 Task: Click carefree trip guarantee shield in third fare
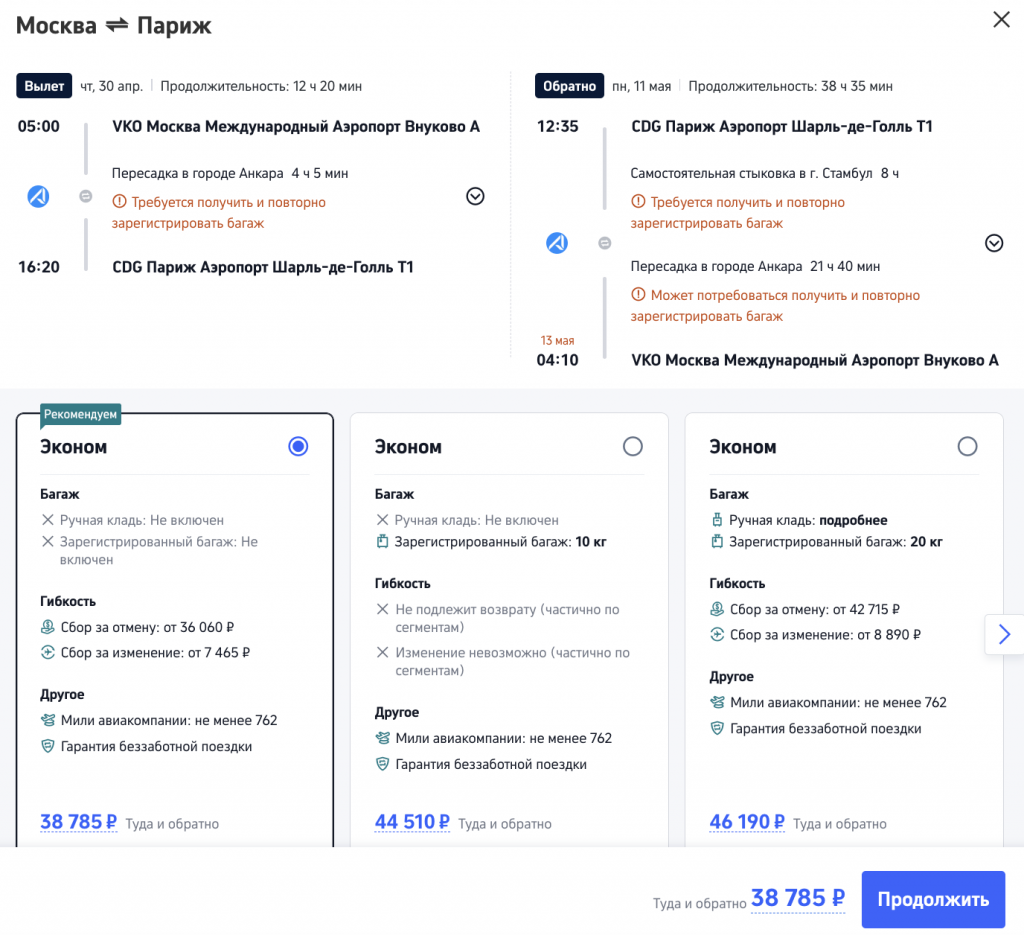pyautogui.click(x=716, y=728)
